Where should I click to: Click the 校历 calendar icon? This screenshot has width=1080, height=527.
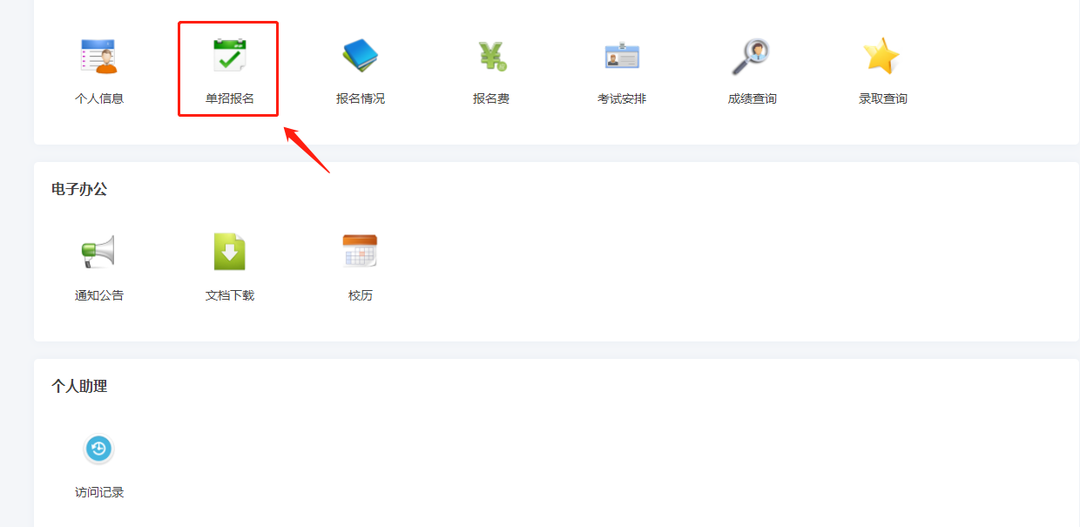click(360, 252)
